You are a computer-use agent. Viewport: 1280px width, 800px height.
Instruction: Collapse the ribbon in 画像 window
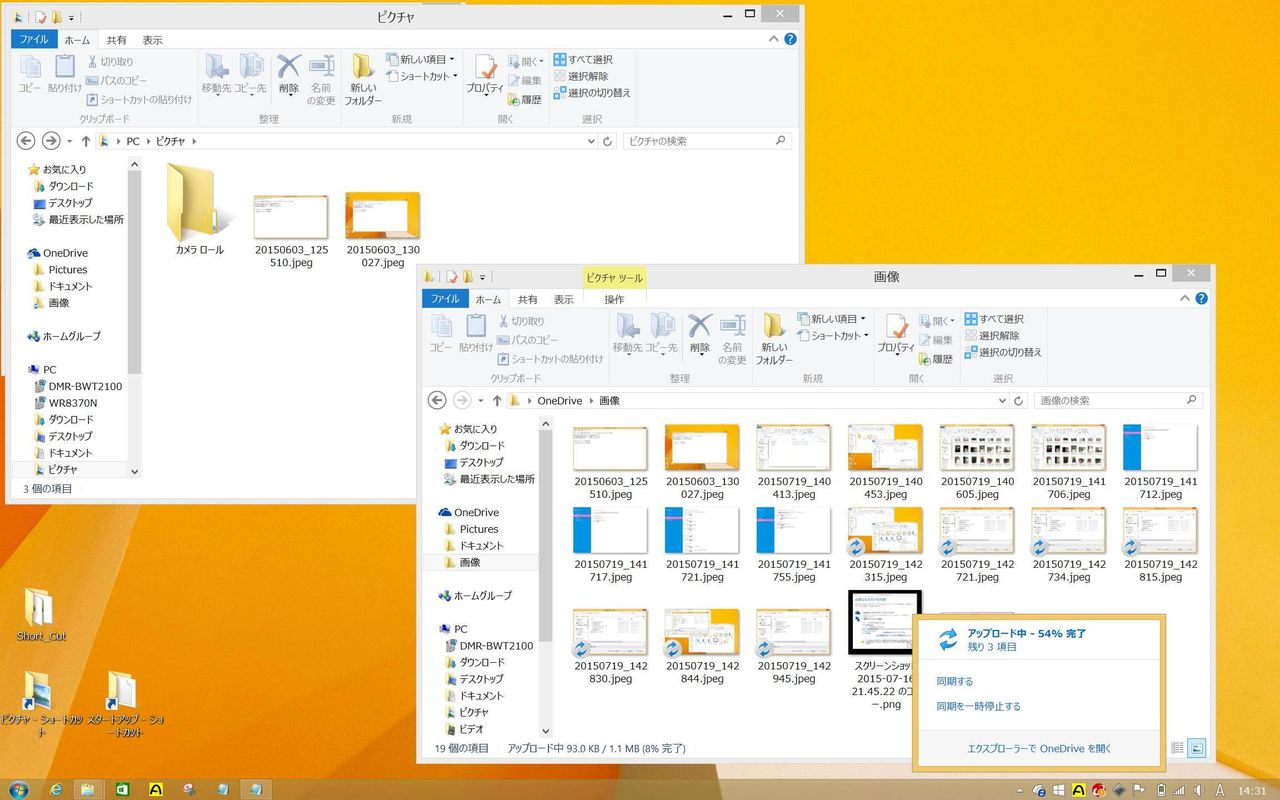[1185, 299]
